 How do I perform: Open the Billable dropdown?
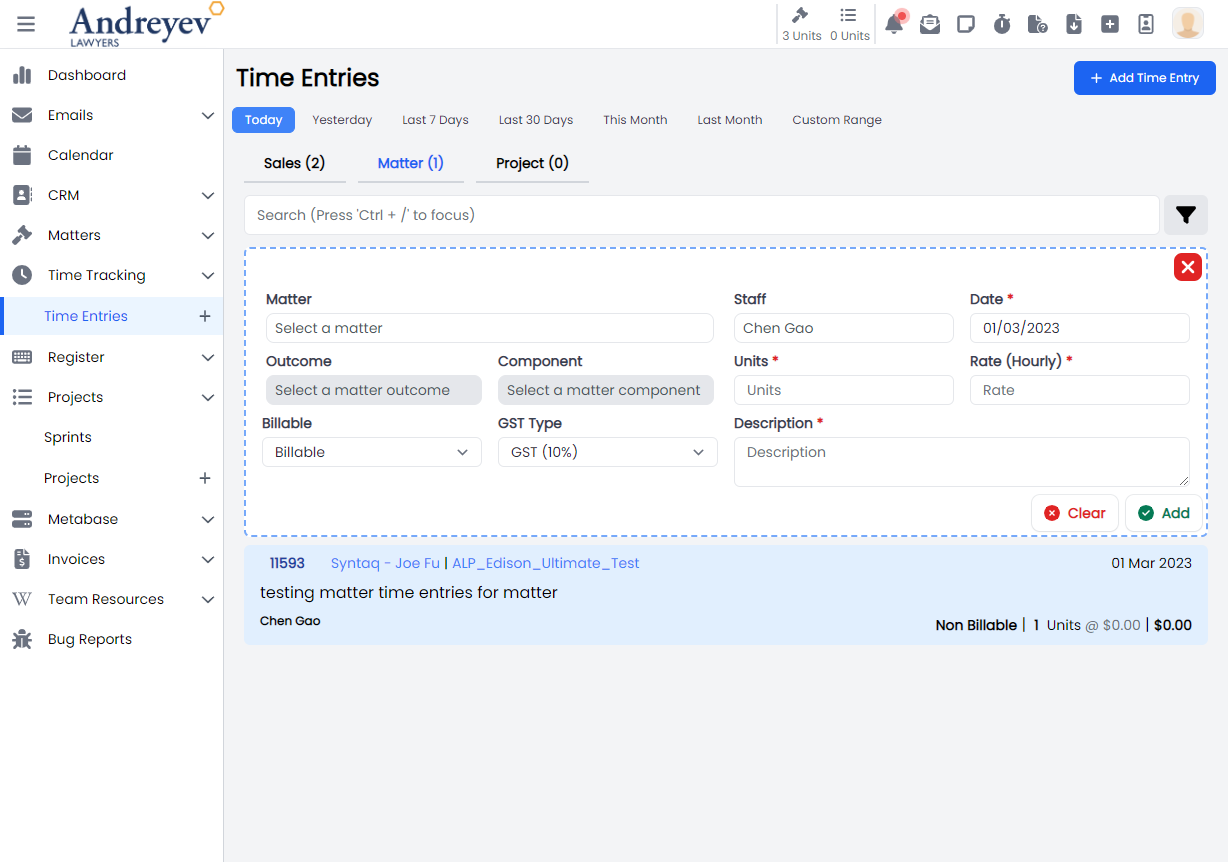tap(370, 452)
